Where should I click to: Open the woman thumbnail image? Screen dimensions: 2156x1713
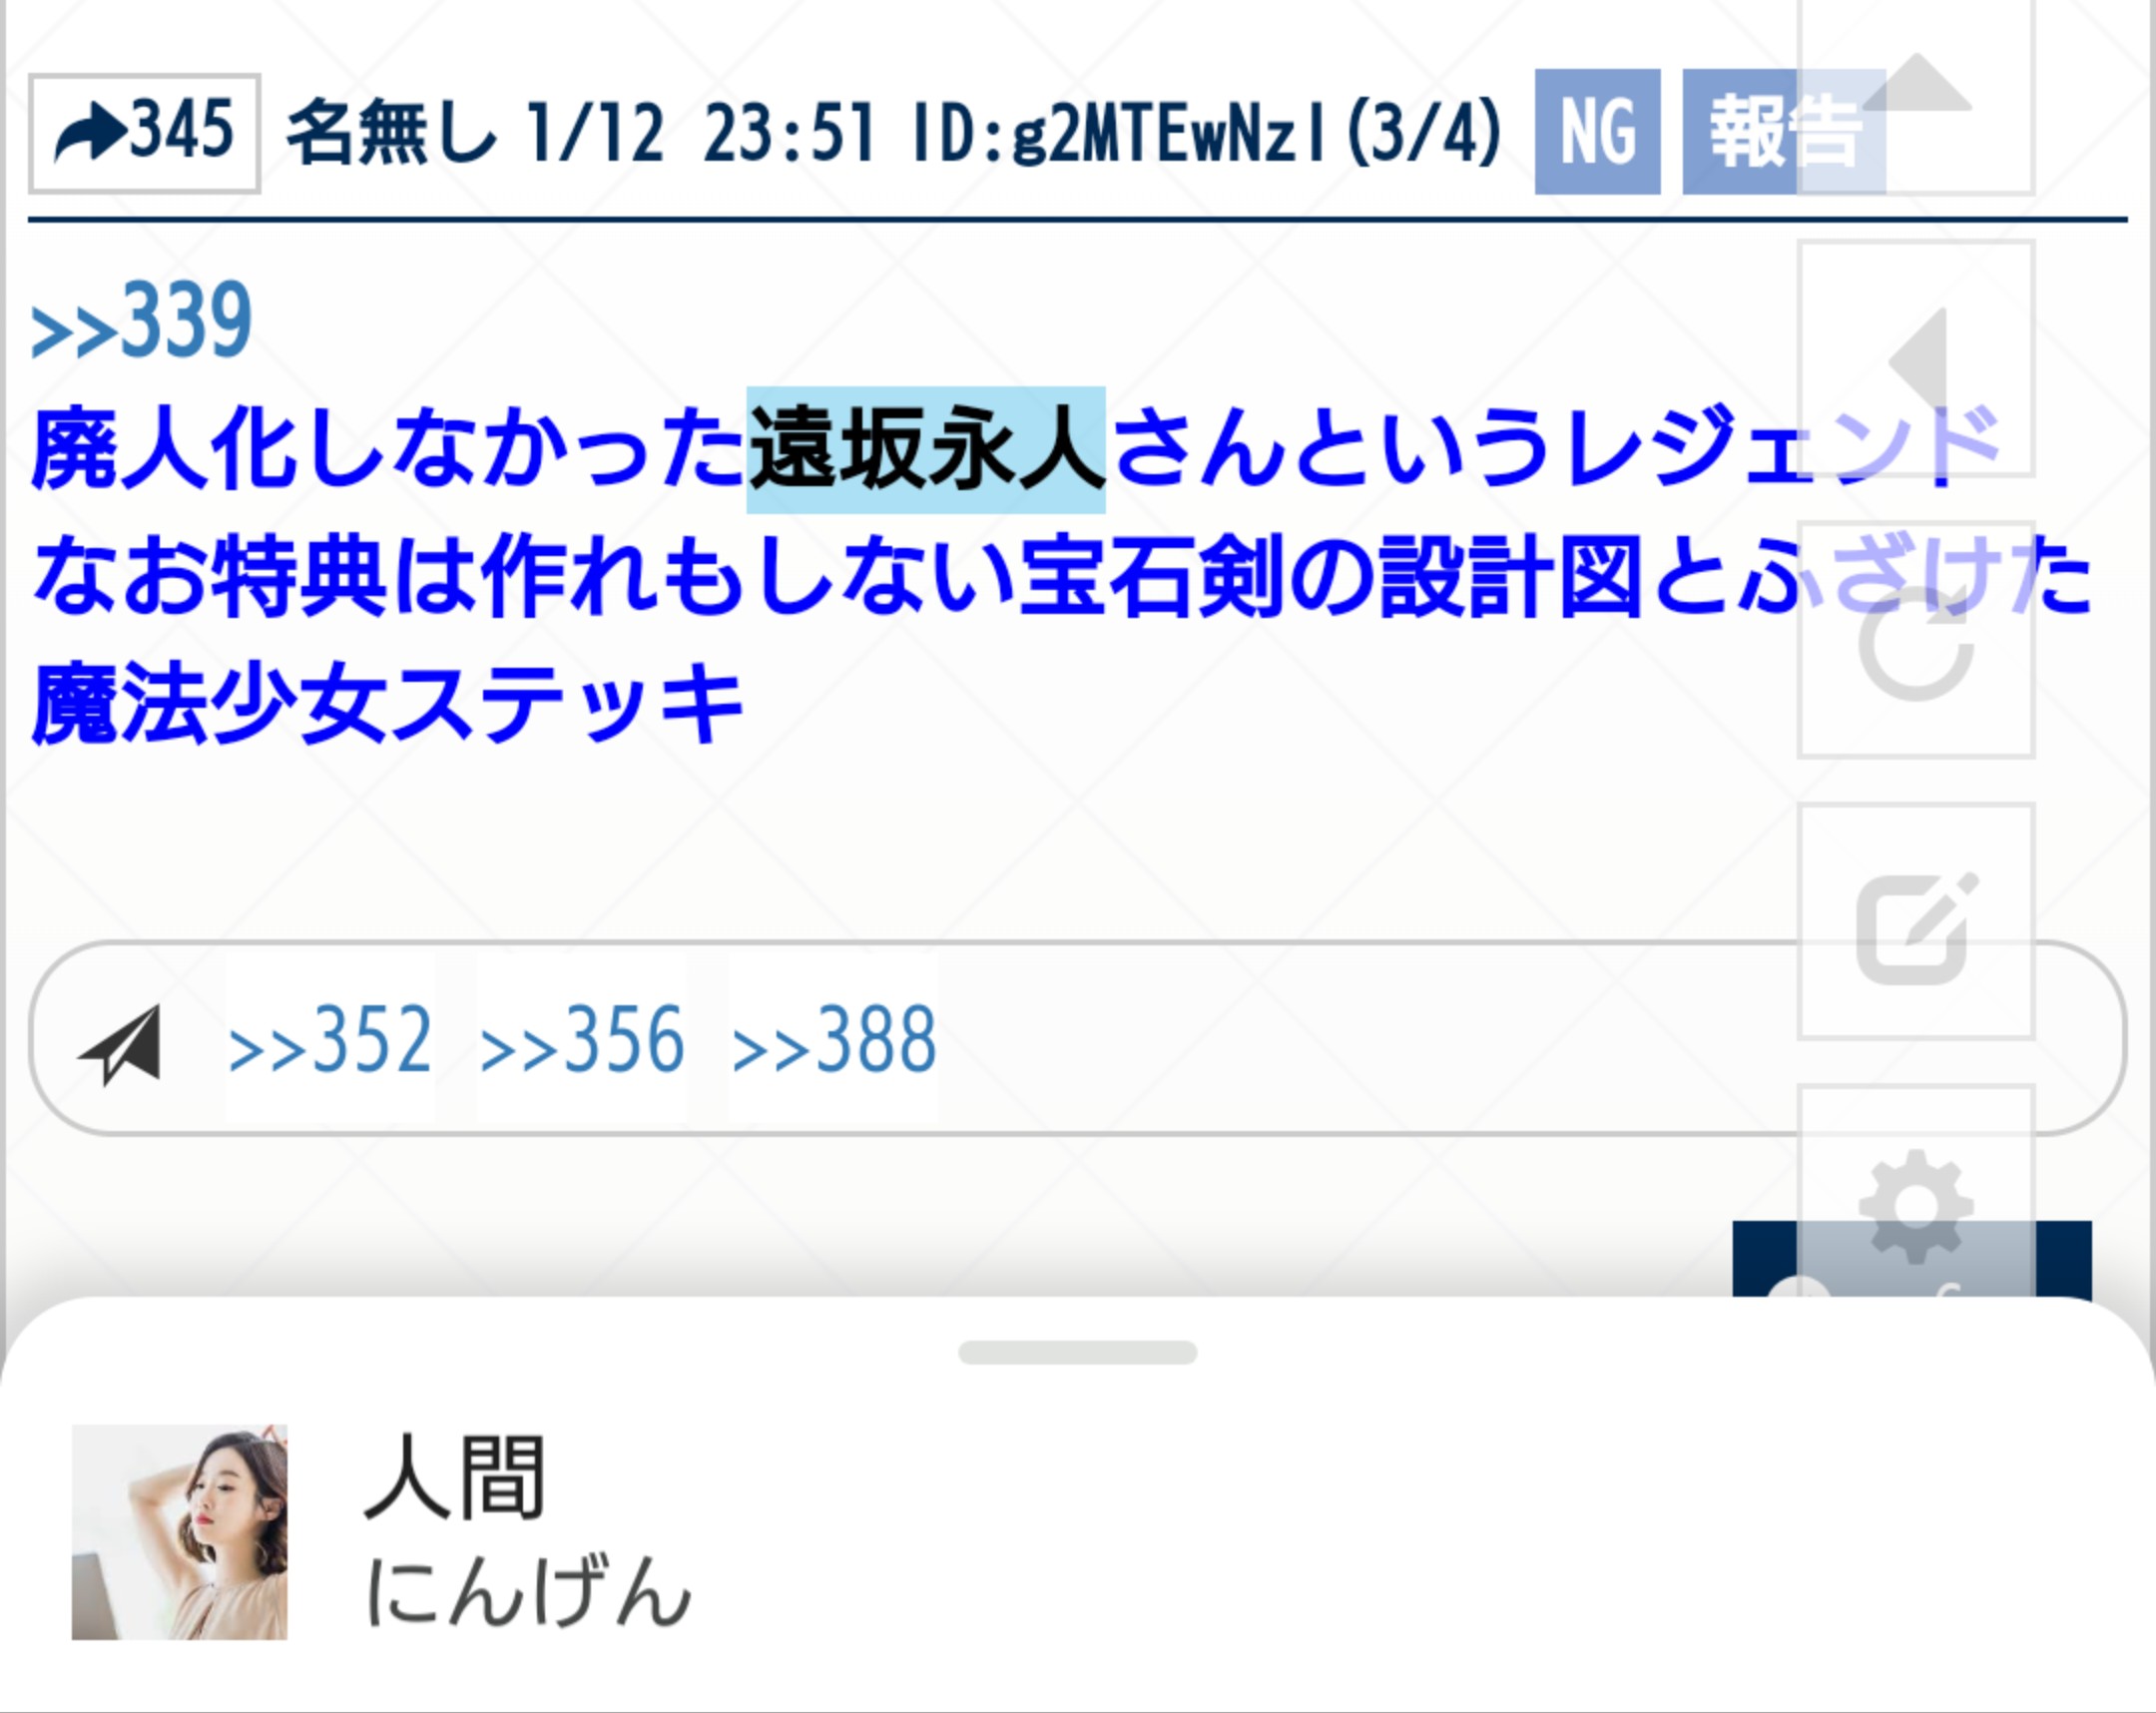click(x=179, y=1532)
